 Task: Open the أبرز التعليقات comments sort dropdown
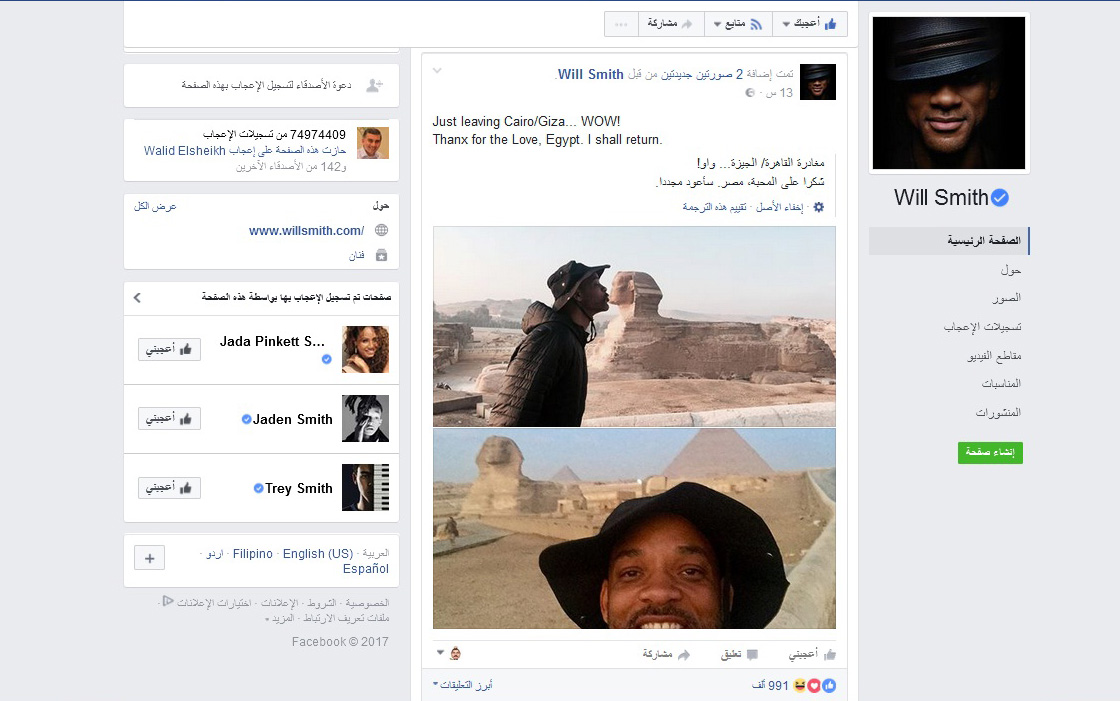pyautogui.click(x=463, y=685)
